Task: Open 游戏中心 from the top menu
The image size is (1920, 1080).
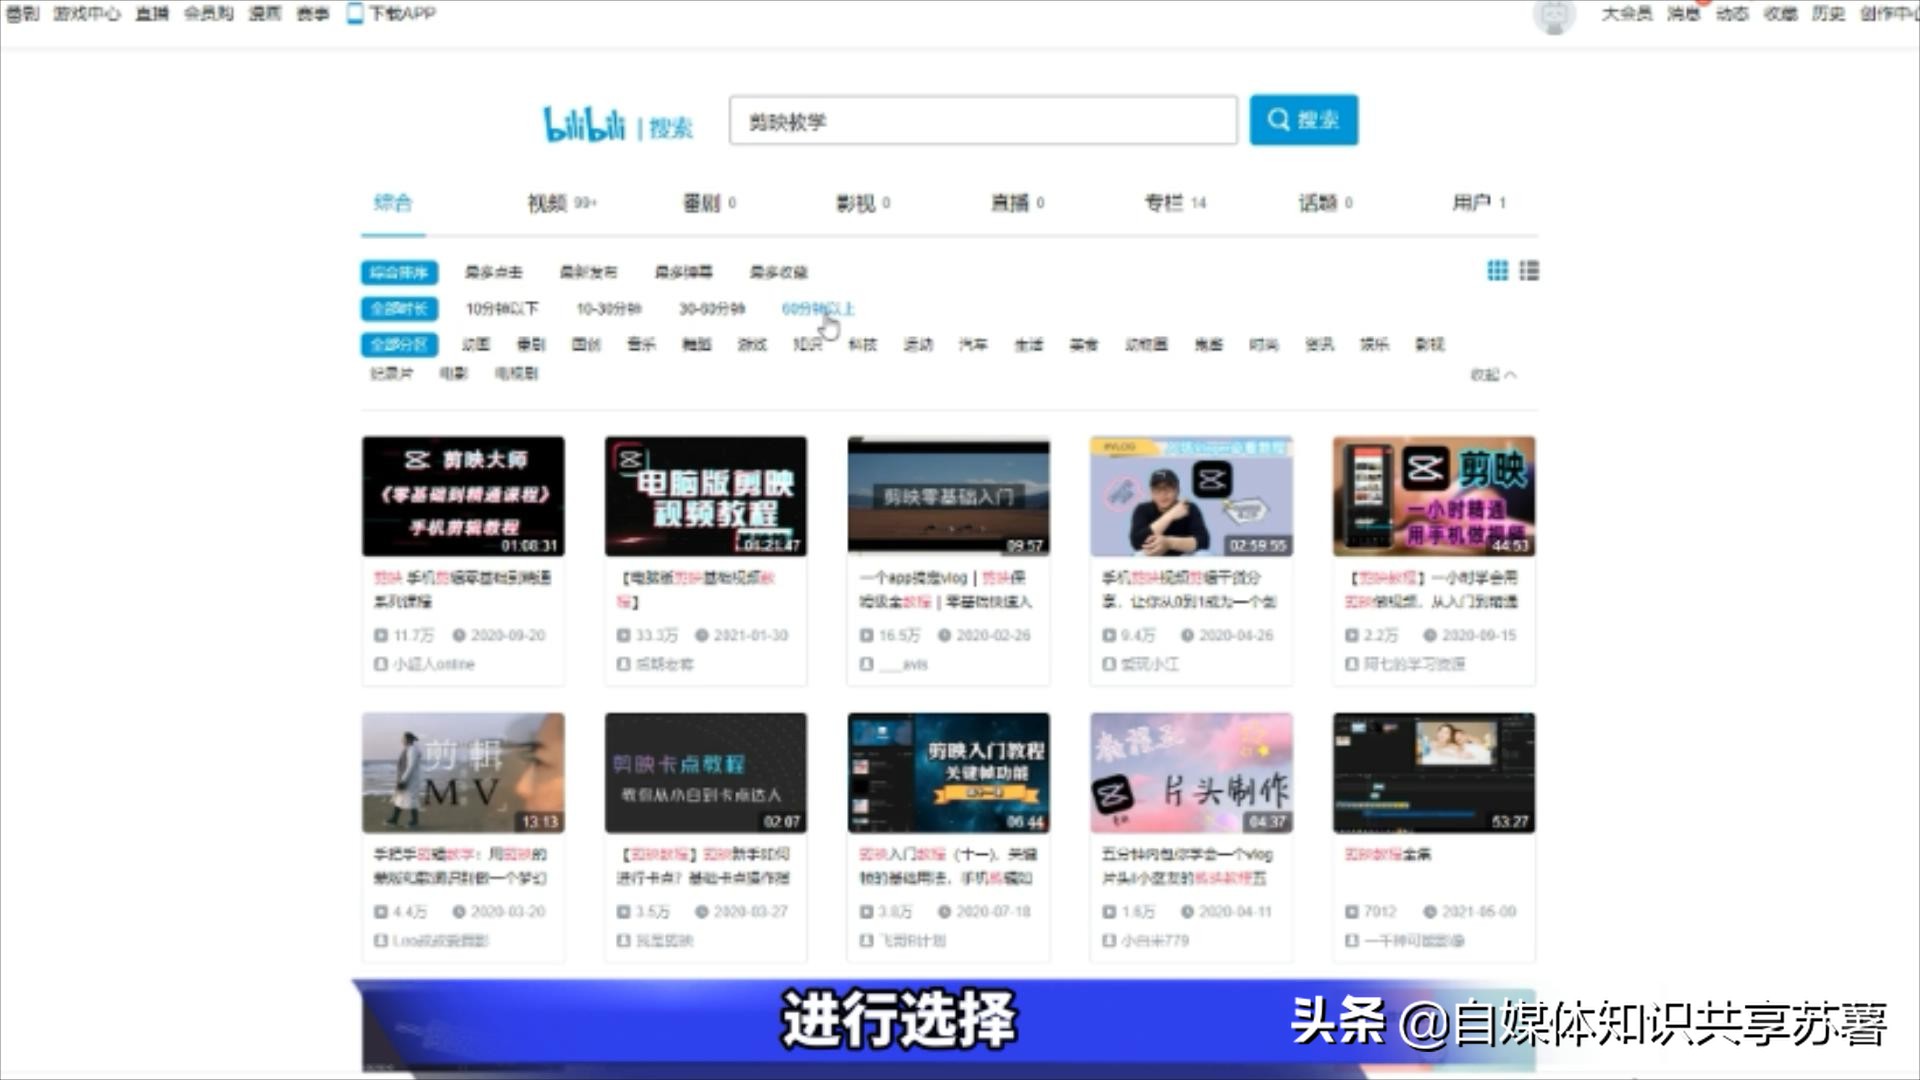Action: tap(88, 14)
